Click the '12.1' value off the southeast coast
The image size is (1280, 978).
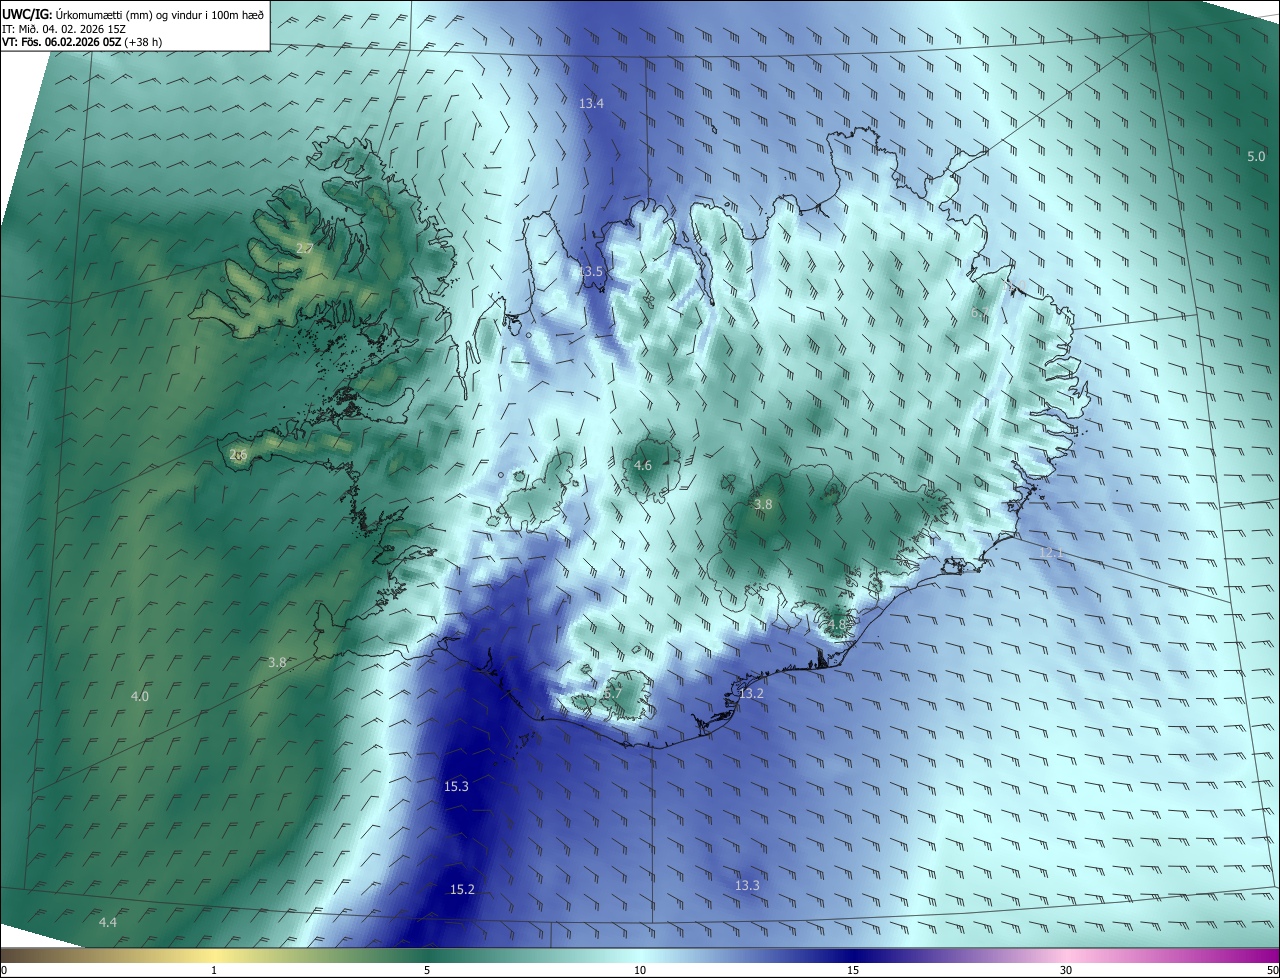pos(1050,553)
